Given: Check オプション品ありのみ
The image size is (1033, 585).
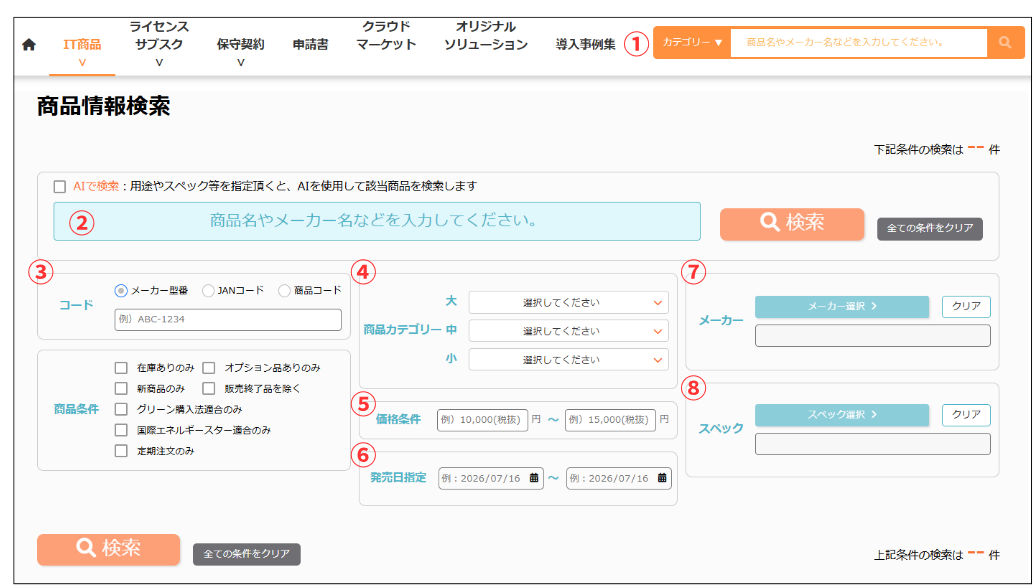Looking at the screenshot, I should pos(209,368).
